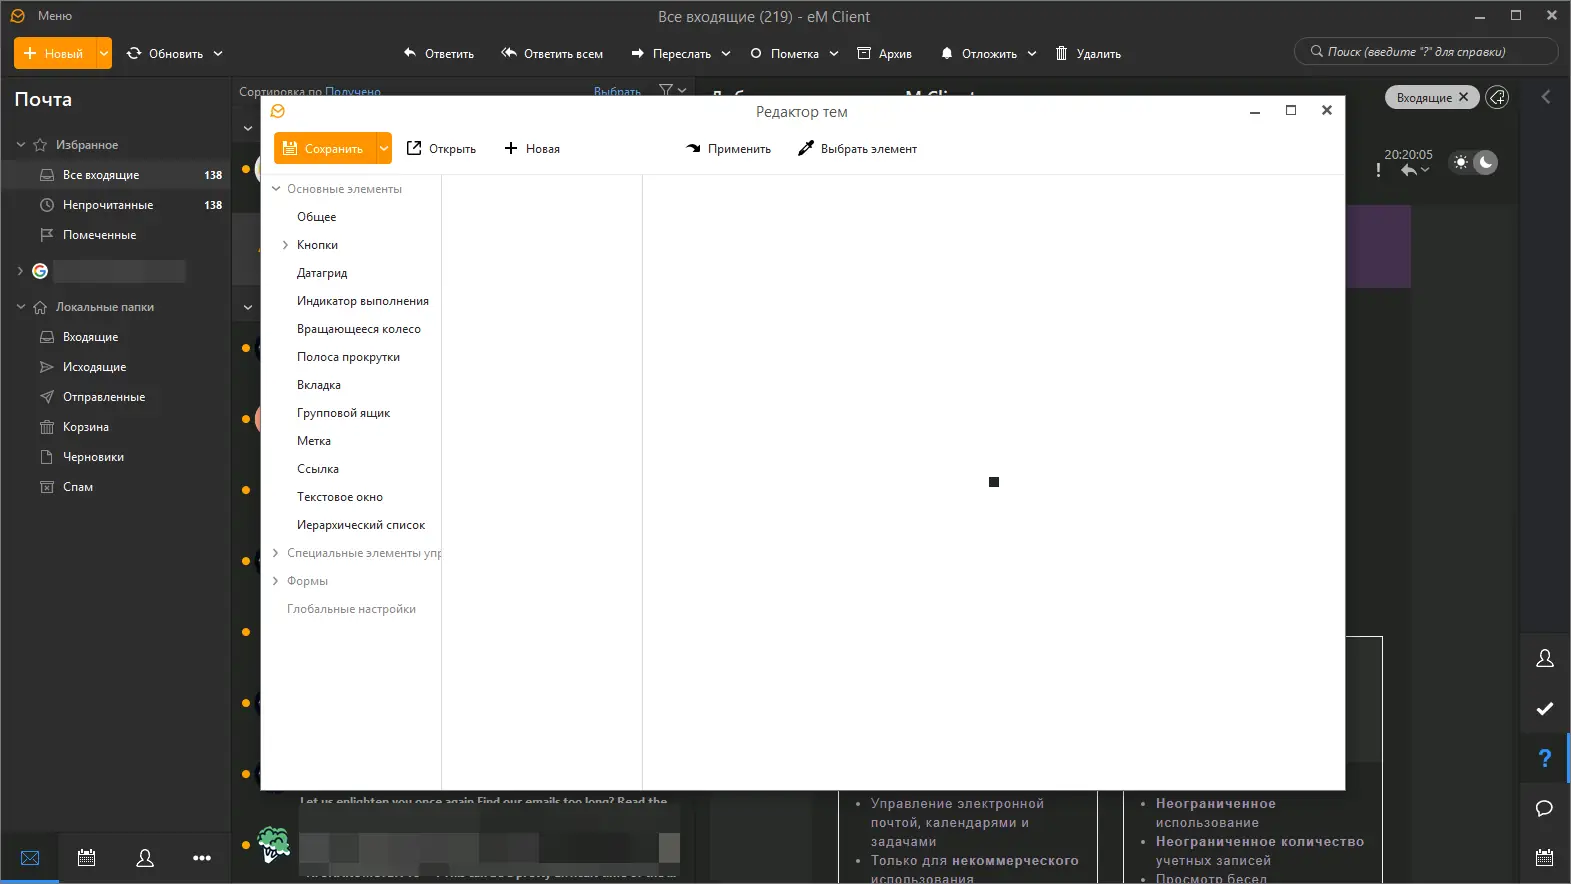Open the Помеченные folder
Screen dimensions: 1571x884
point(116,235)
